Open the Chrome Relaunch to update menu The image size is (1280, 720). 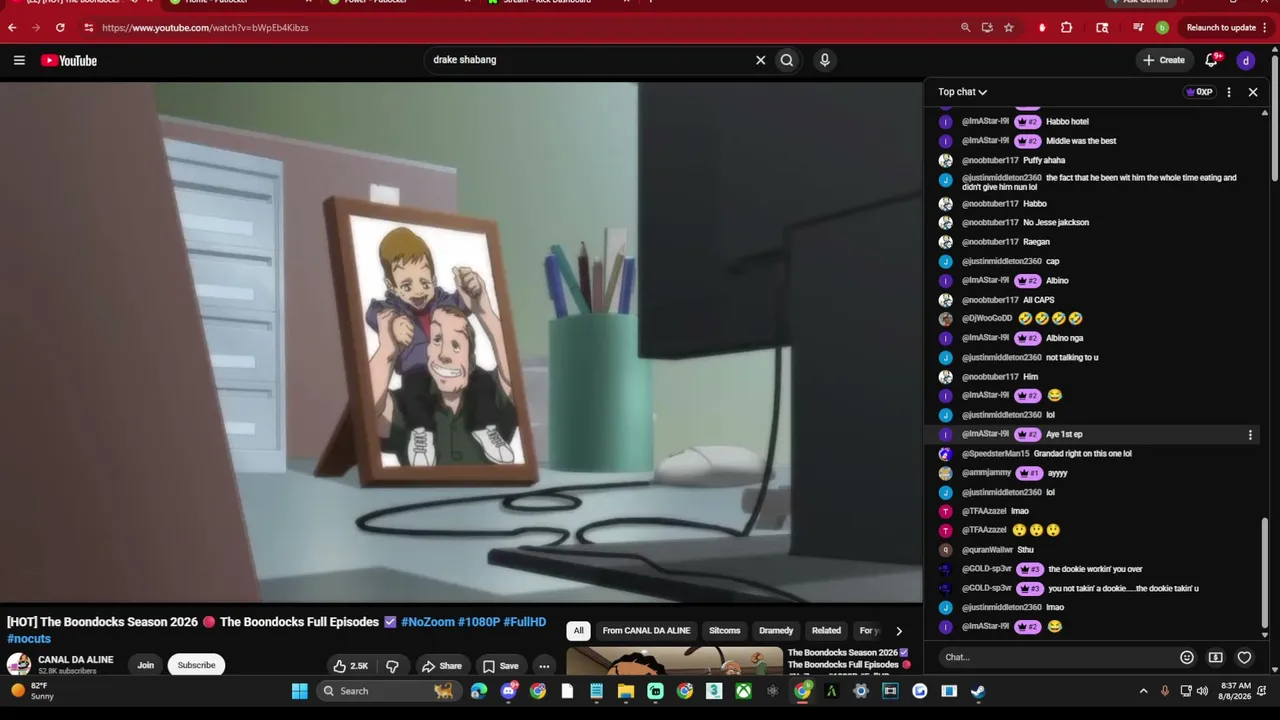1227,28
